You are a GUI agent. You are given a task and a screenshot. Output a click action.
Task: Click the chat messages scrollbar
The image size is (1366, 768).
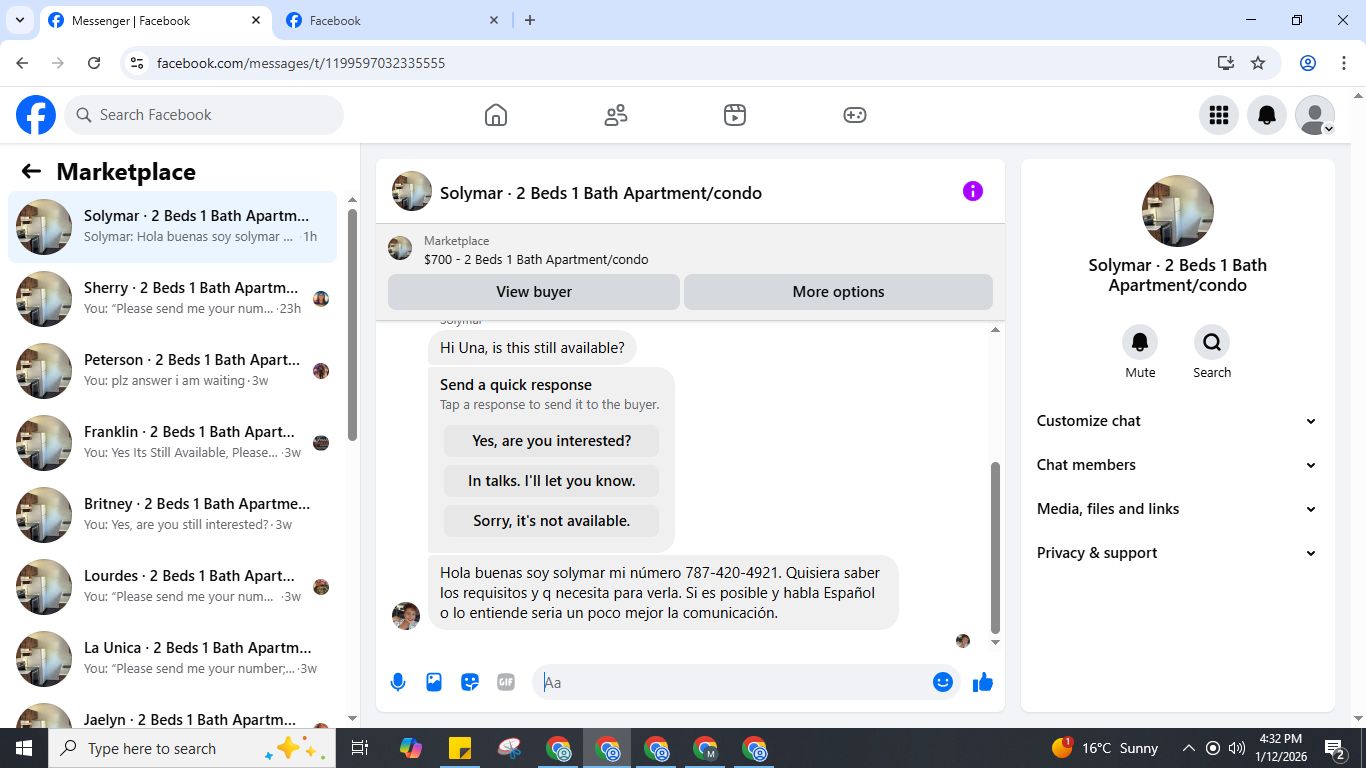pos(995,547)
